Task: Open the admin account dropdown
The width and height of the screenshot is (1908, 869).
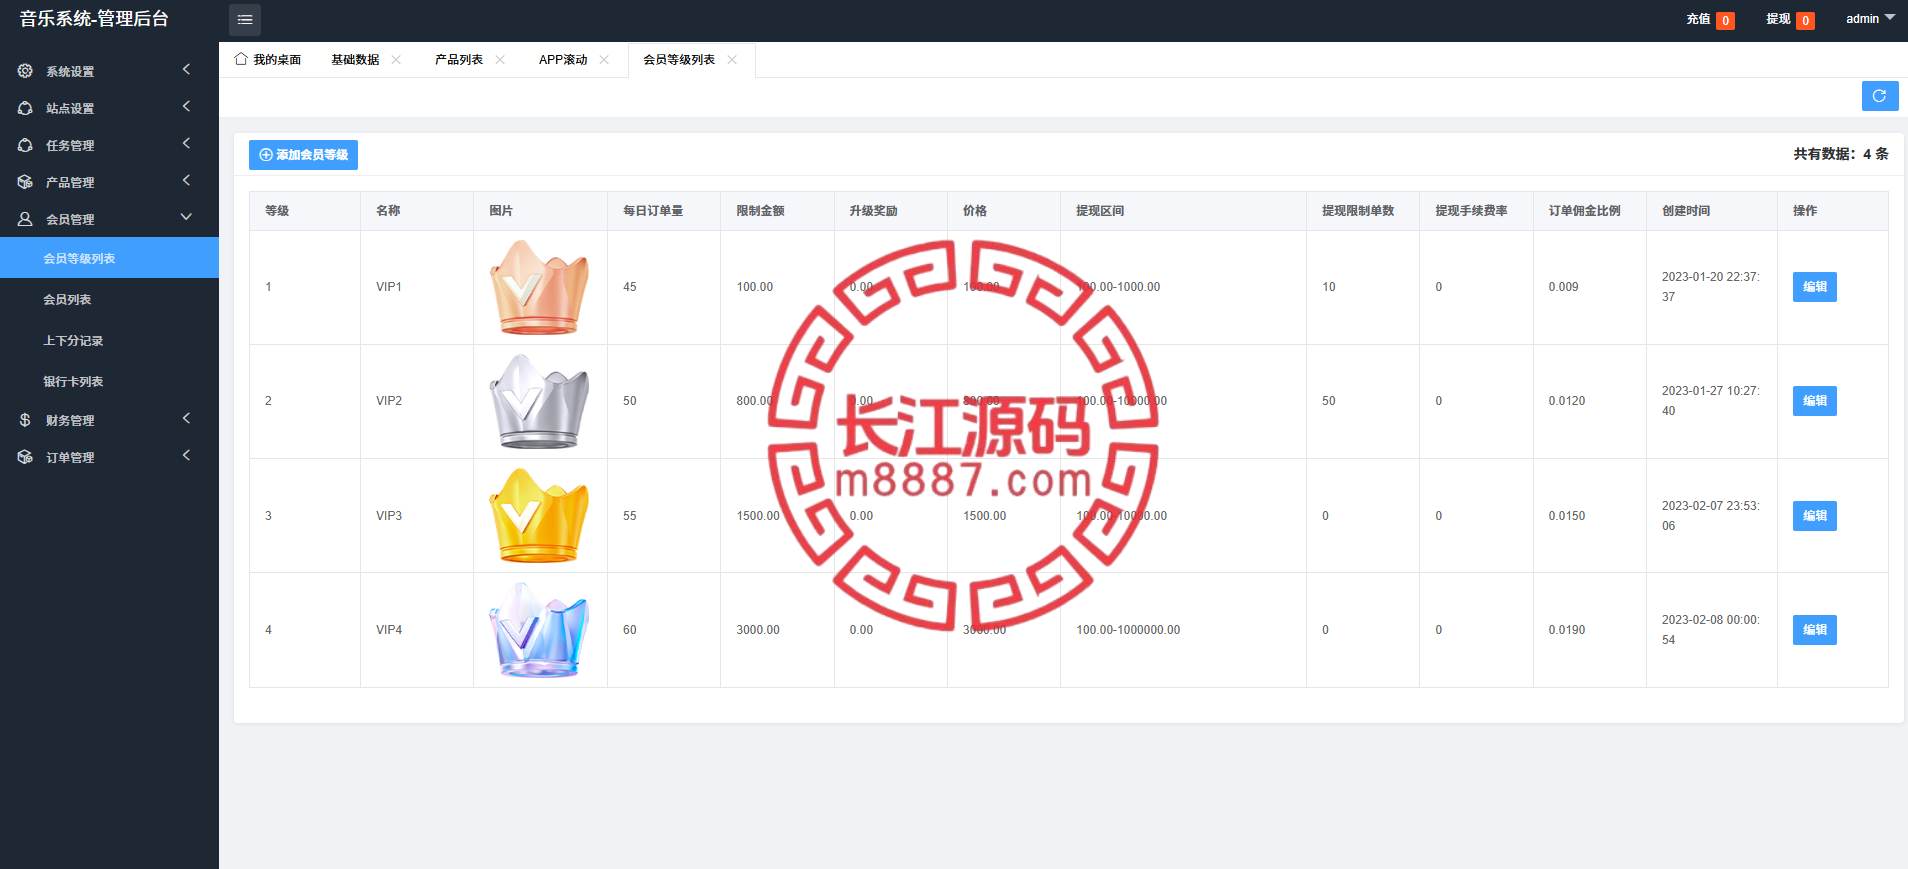Action: pyautogui.click(x=1870, y=19)
